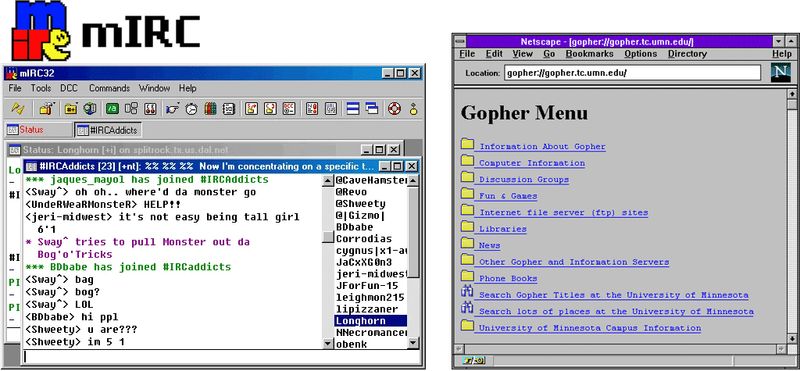
Task: Open Netscape's Directory menu
Action: pyautogui.click(x=687, y=54)
